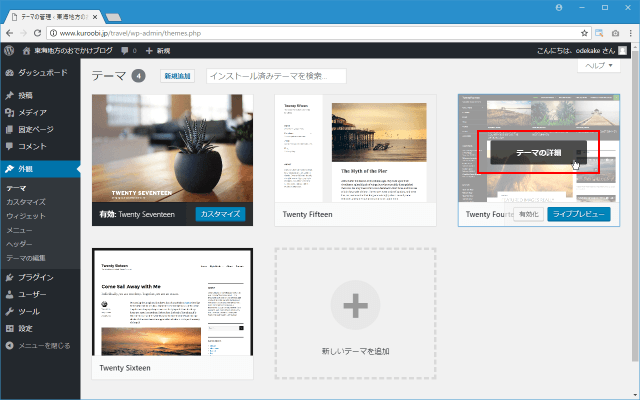
Task: Go back with the browser back arrow
Action: pyautogui.click(x=10, y=32)
